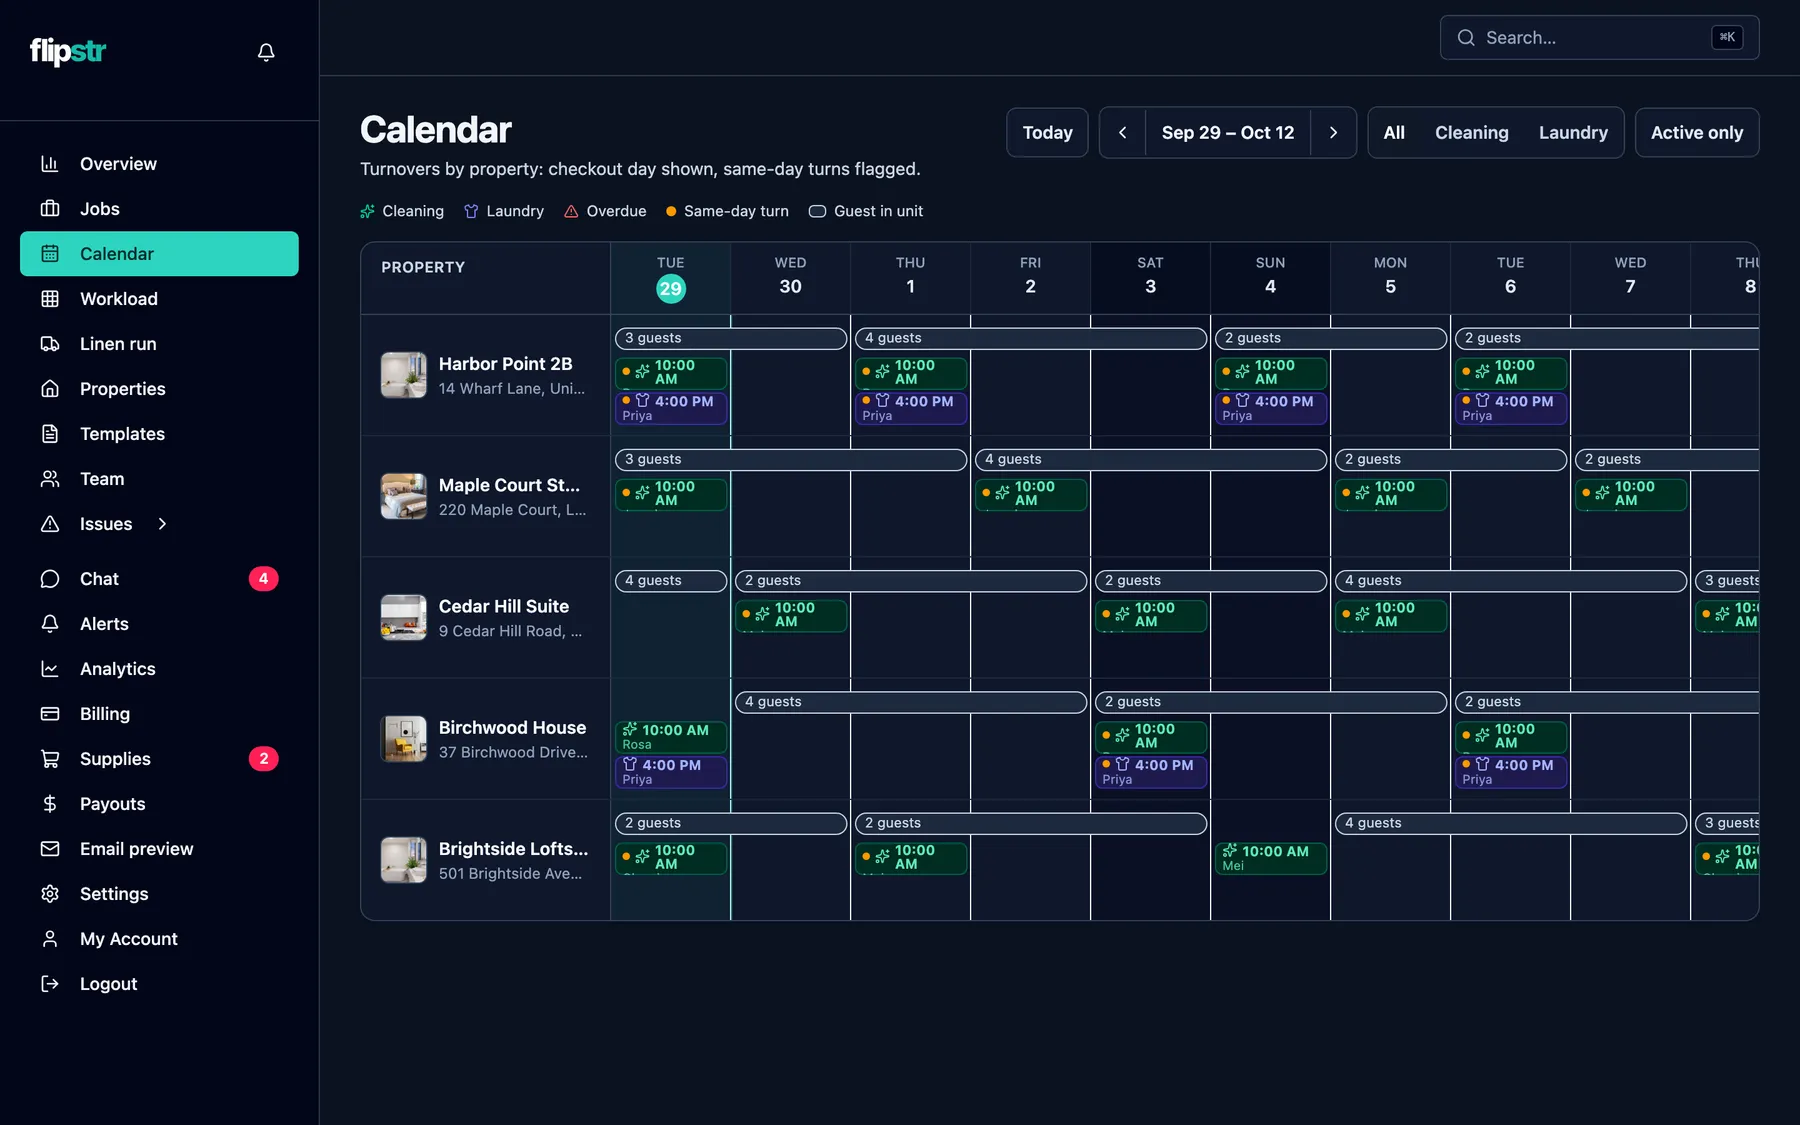Viewport: 1800px width, 1125px height.
Task: Click the Templates document icon
Action: tap(50, 434)
